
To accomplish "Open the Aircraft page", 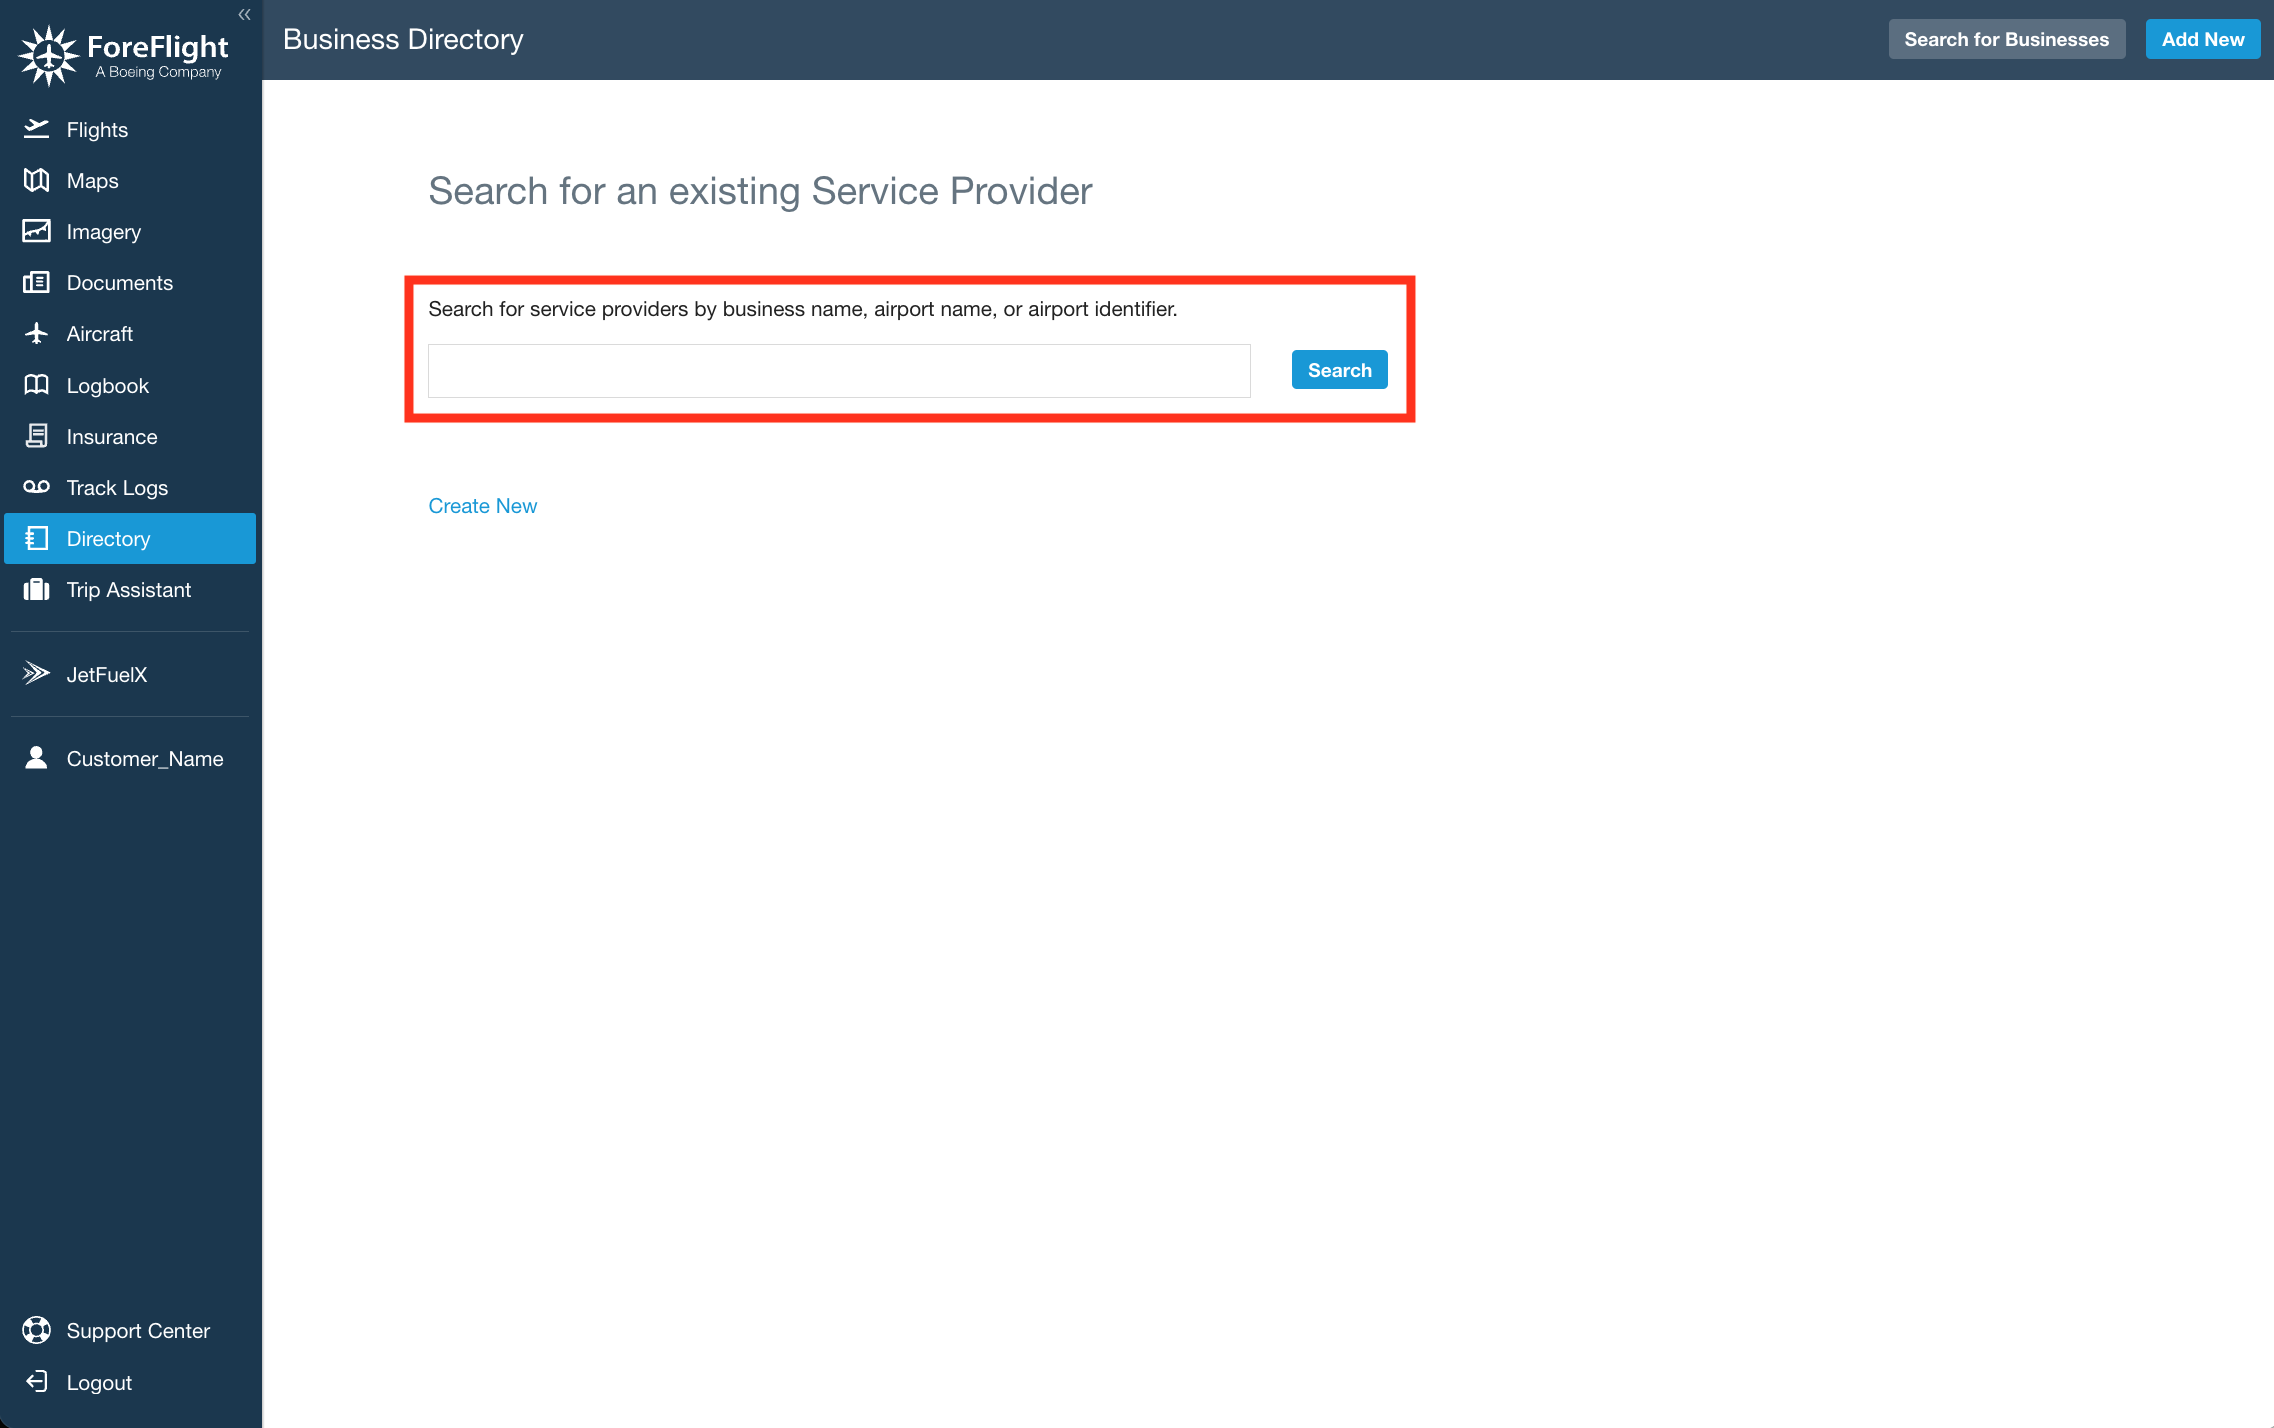I will point(130,333).
